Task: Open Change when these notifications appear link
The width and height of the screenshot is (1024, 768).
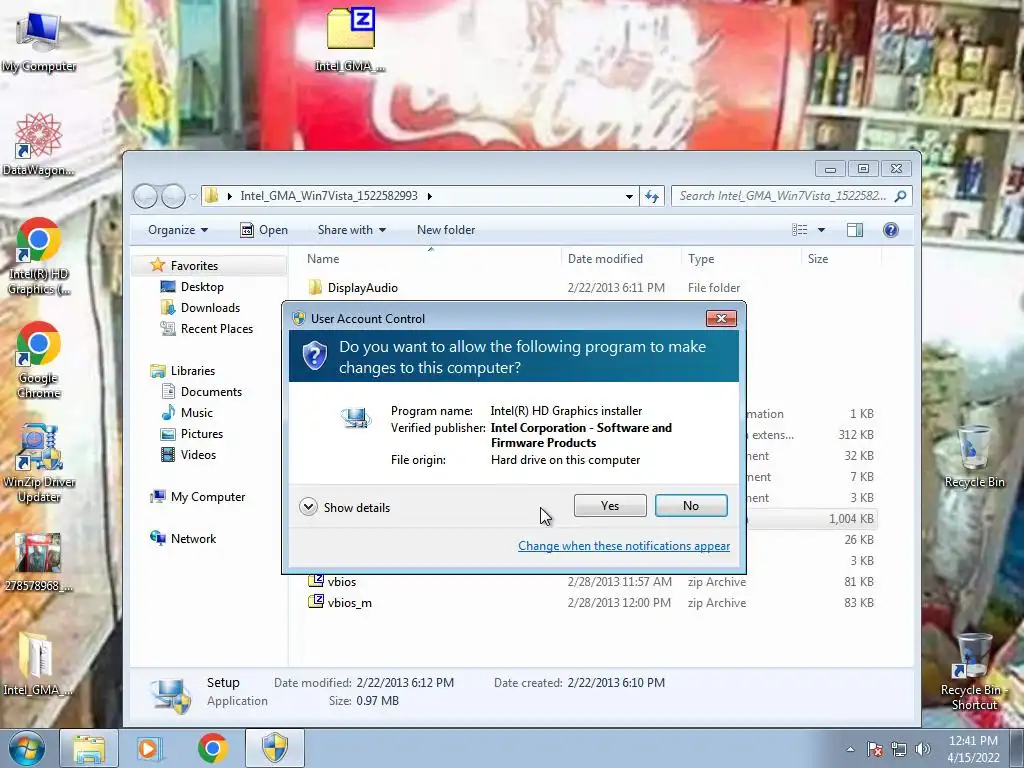Action: click(x=624, y=546)
